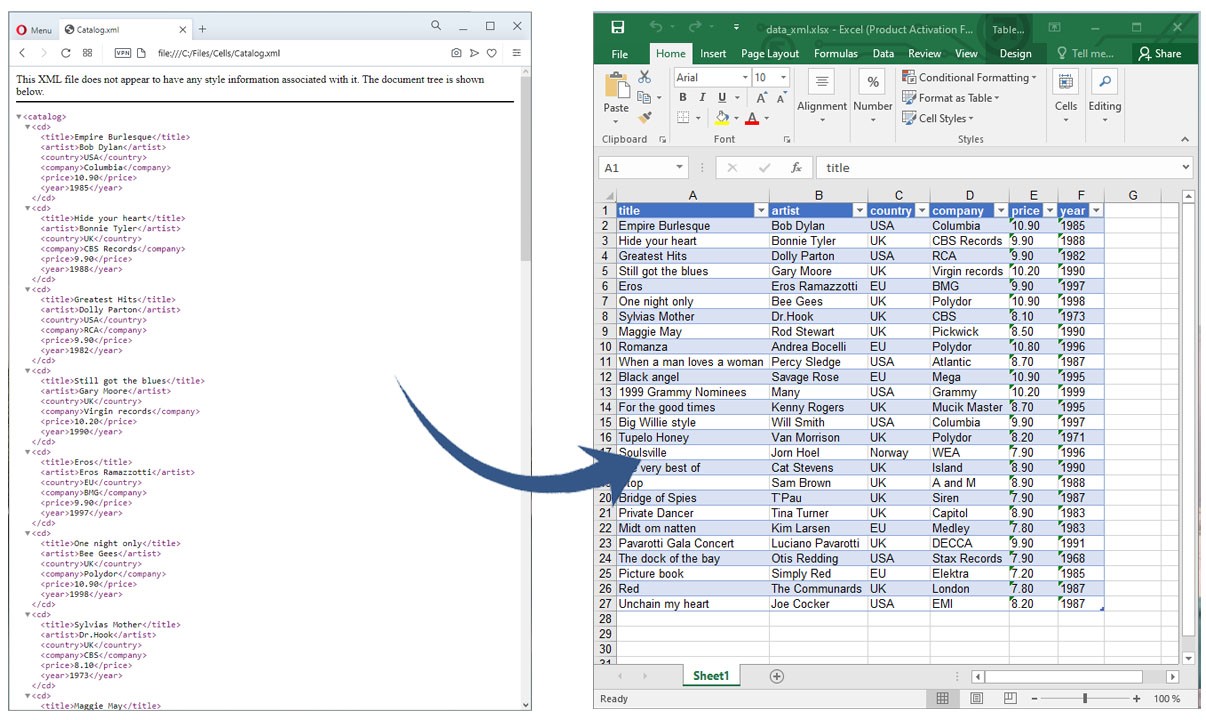Toggle underline formatting
Viewport: 1206px width, 720px height.
(x=721, y=97)
